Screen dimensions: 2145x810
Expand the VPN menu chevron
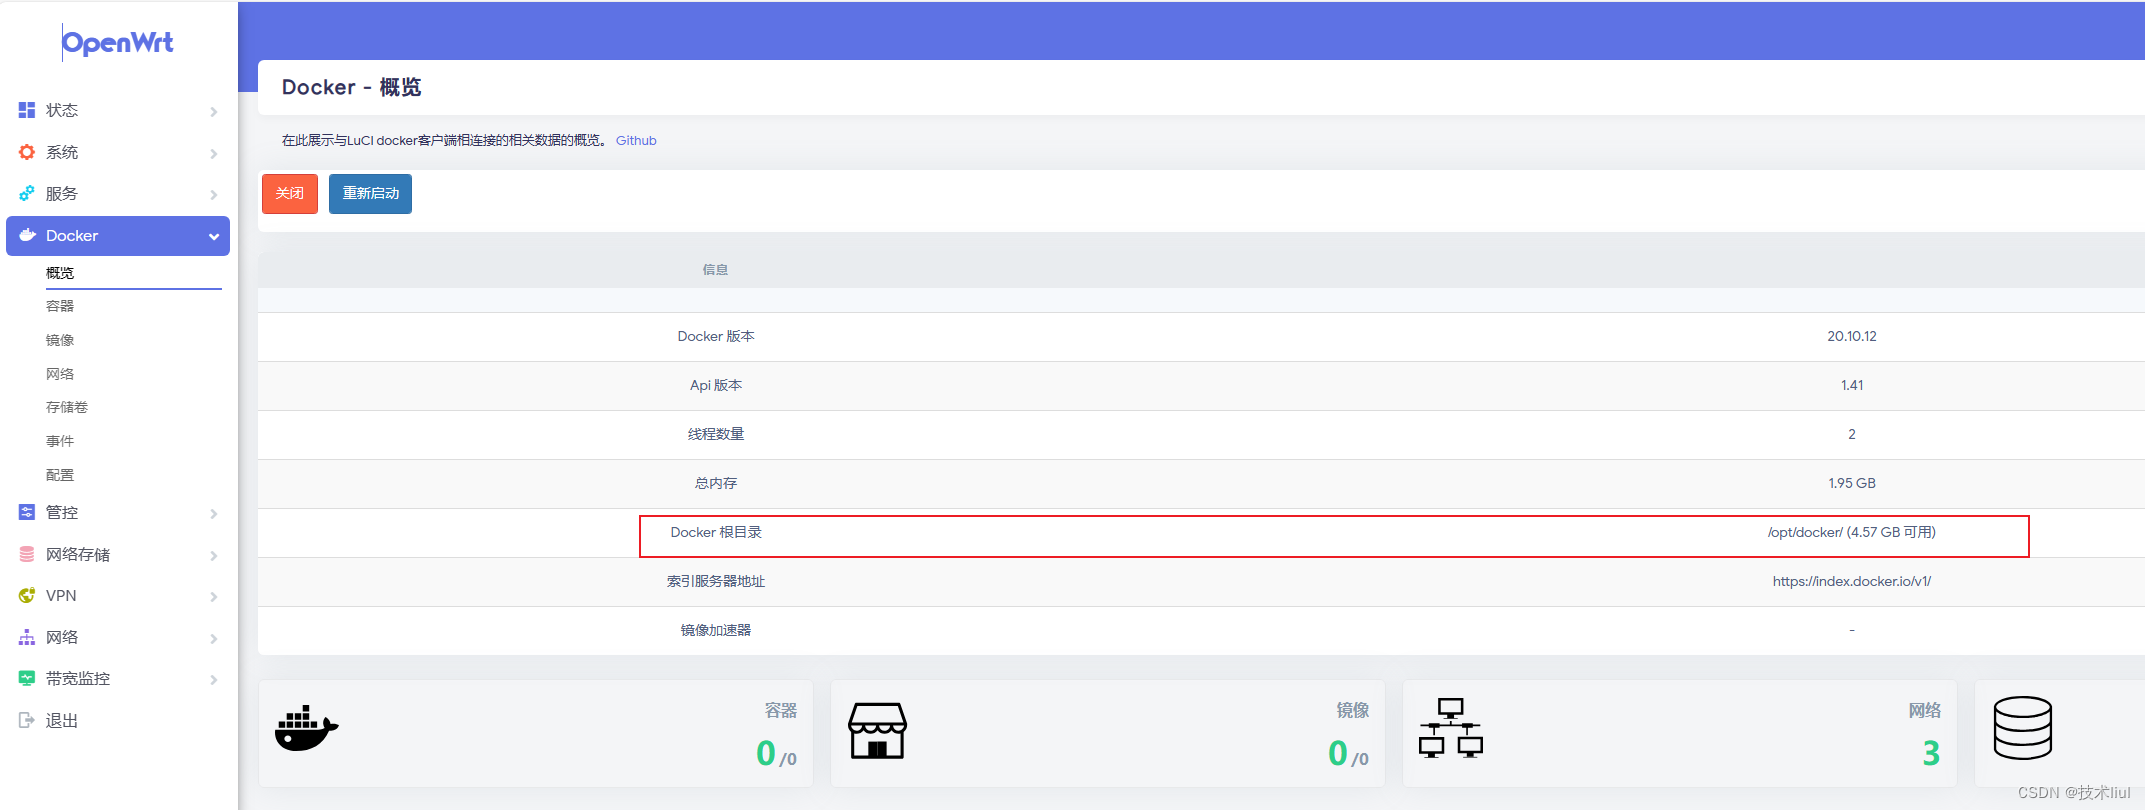(x=214, y=596)
